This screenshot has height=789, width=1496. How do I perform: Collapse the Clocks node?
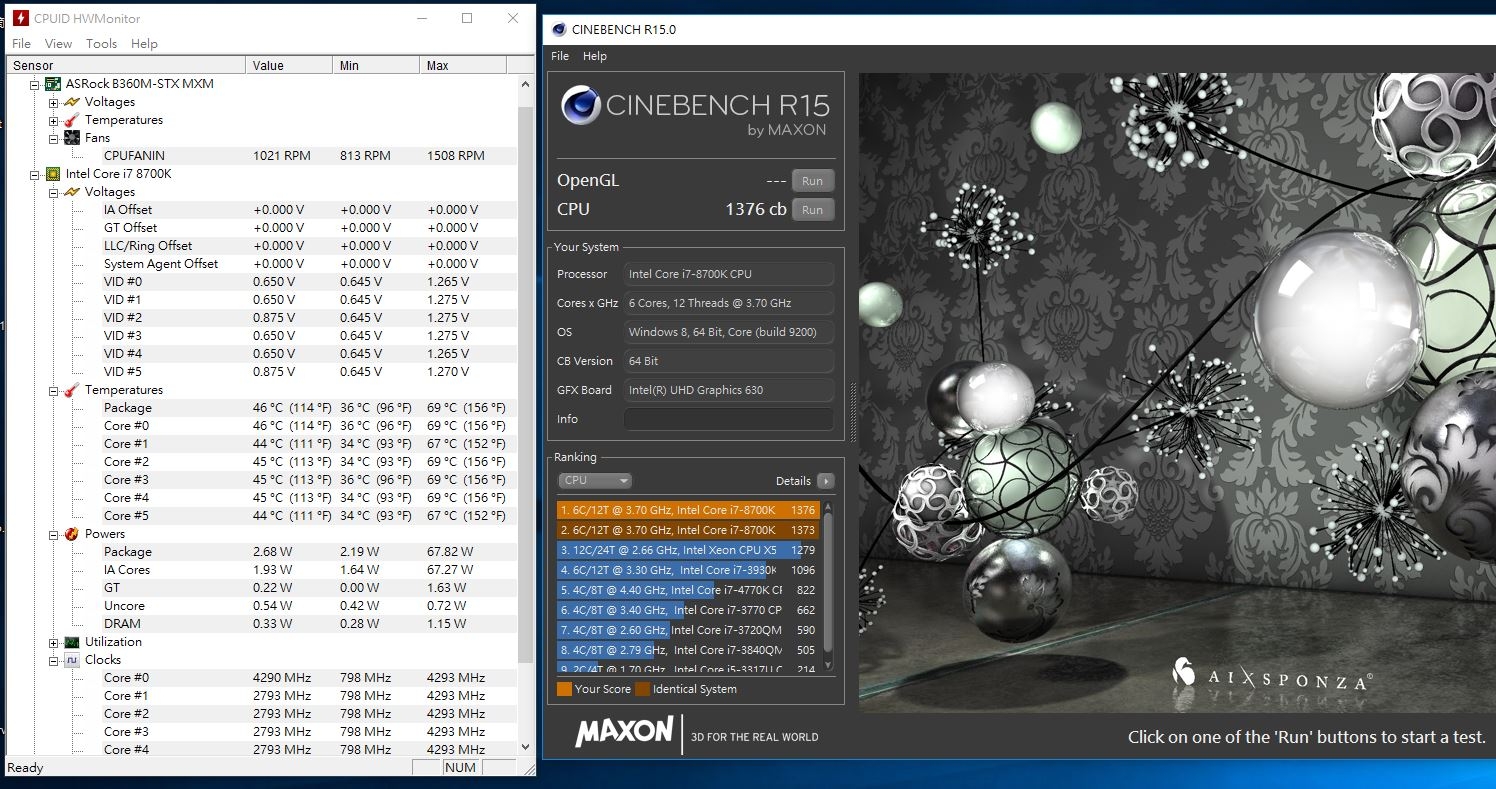[54, 660]
